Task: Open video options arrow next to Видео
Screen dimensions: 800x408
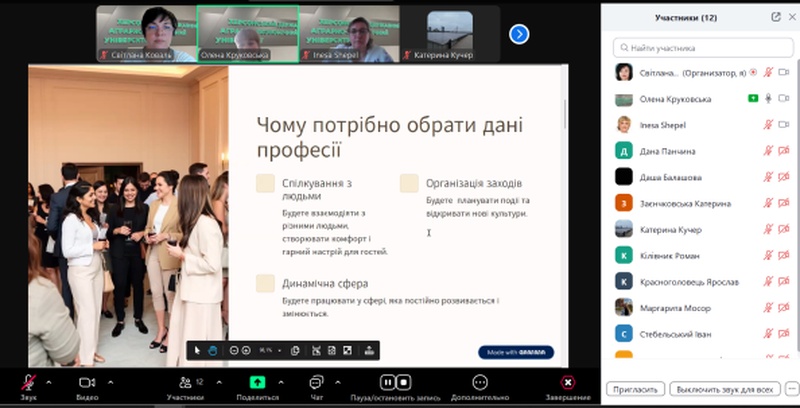Action: coord(111,382)
